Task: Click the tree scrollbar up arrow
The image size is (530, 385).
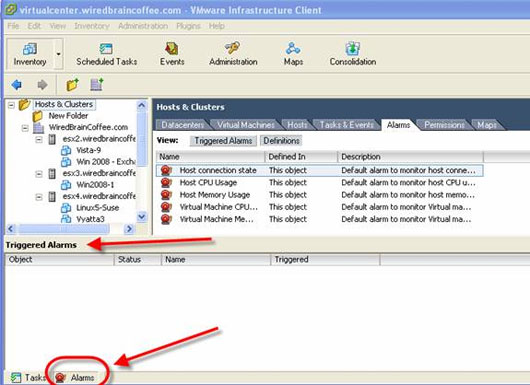Action: (142, 105)
